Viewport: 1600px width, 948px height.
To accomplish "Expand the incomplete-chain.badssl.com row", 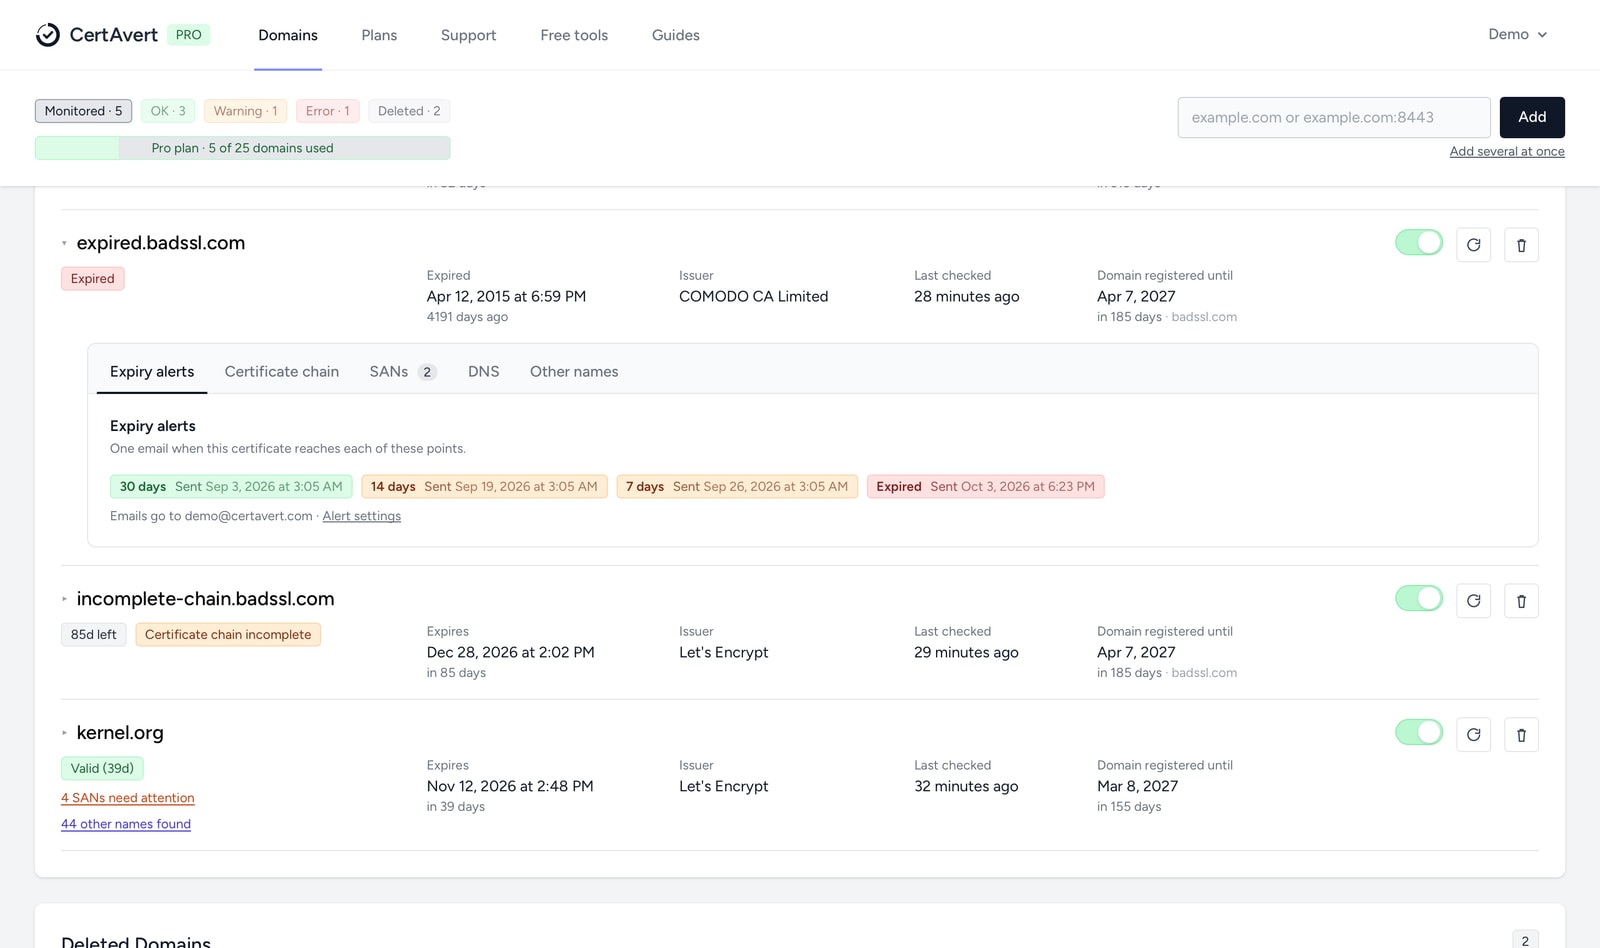I will click(x=64, y=599).
